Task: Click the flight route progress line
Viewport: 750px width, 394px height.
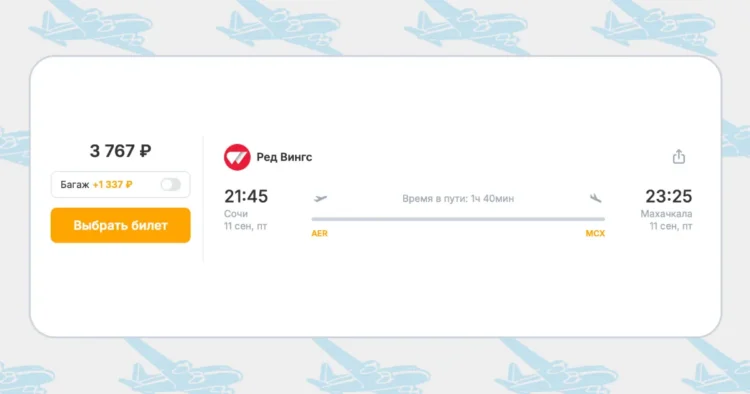Action: 458,219
